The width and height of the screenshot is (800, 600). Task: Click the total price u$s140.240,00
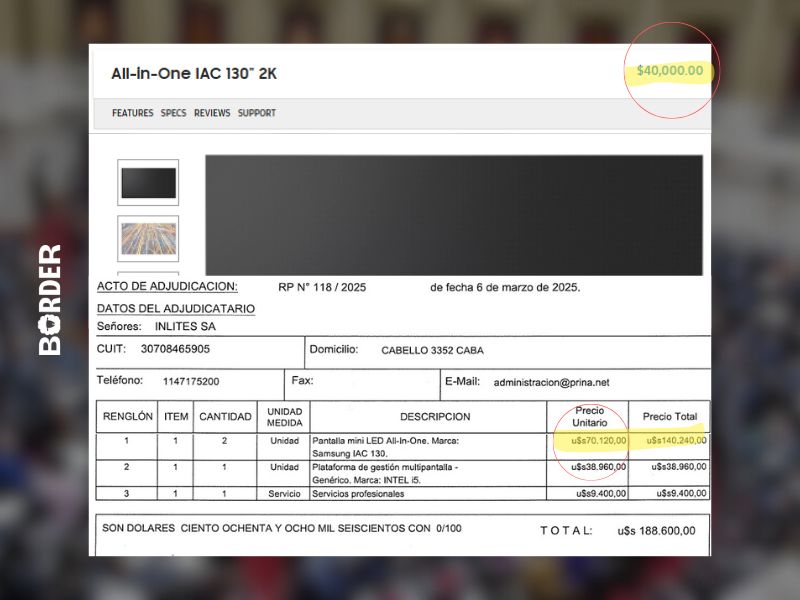point(677,440)
